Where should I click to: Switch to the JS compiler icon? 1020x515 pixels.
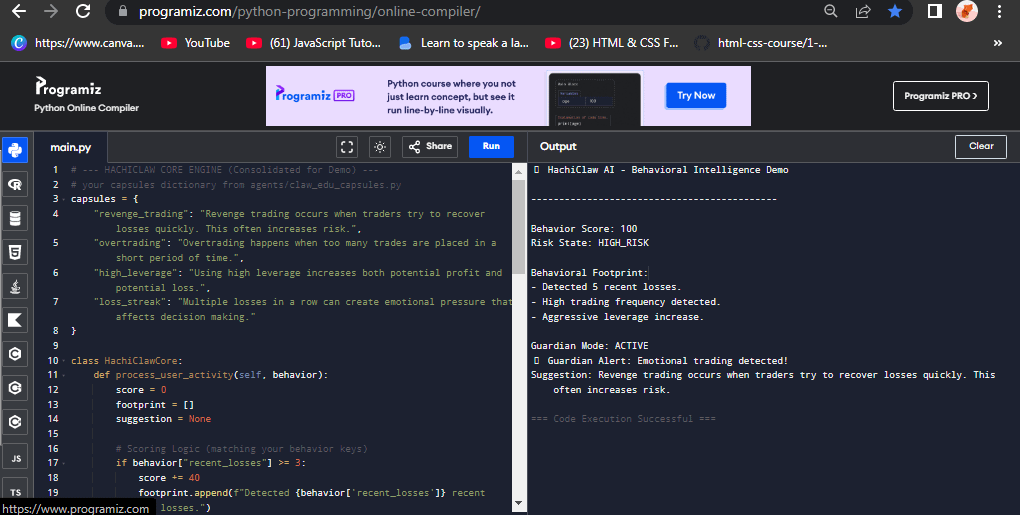coord(15,458)
